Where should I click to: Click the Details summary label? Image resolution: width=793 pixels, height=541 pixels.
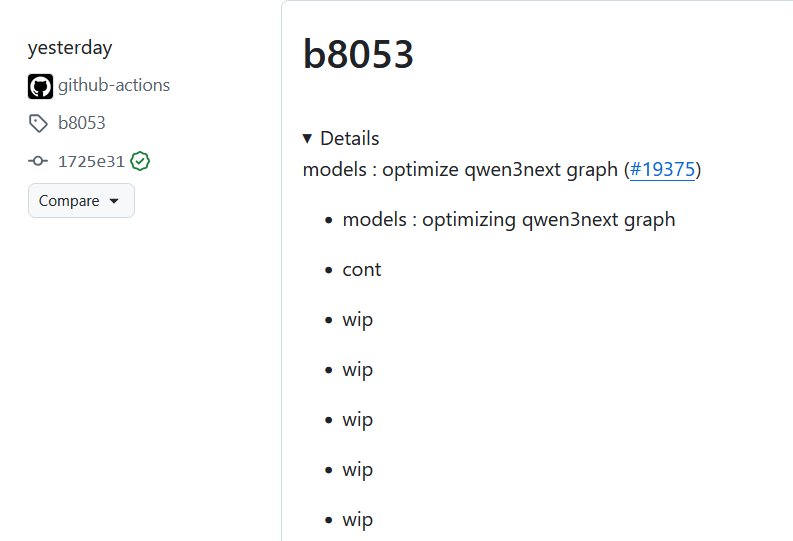(349, 139)
